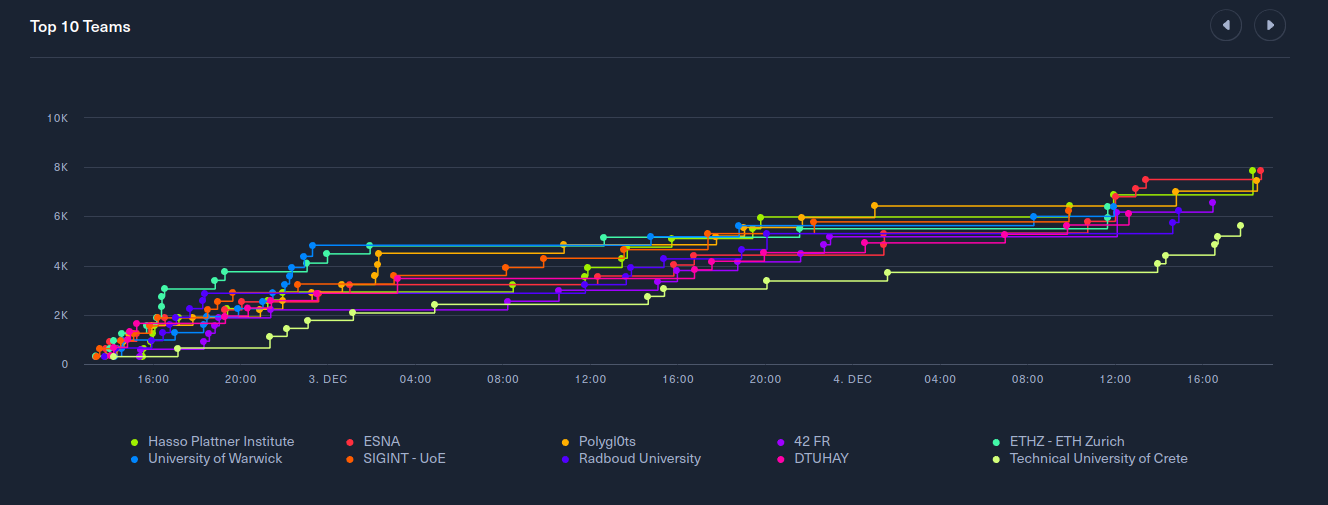
Task: Click the Top 10 Teams heading
Action: pyautogui.click(x=80, y=26)
